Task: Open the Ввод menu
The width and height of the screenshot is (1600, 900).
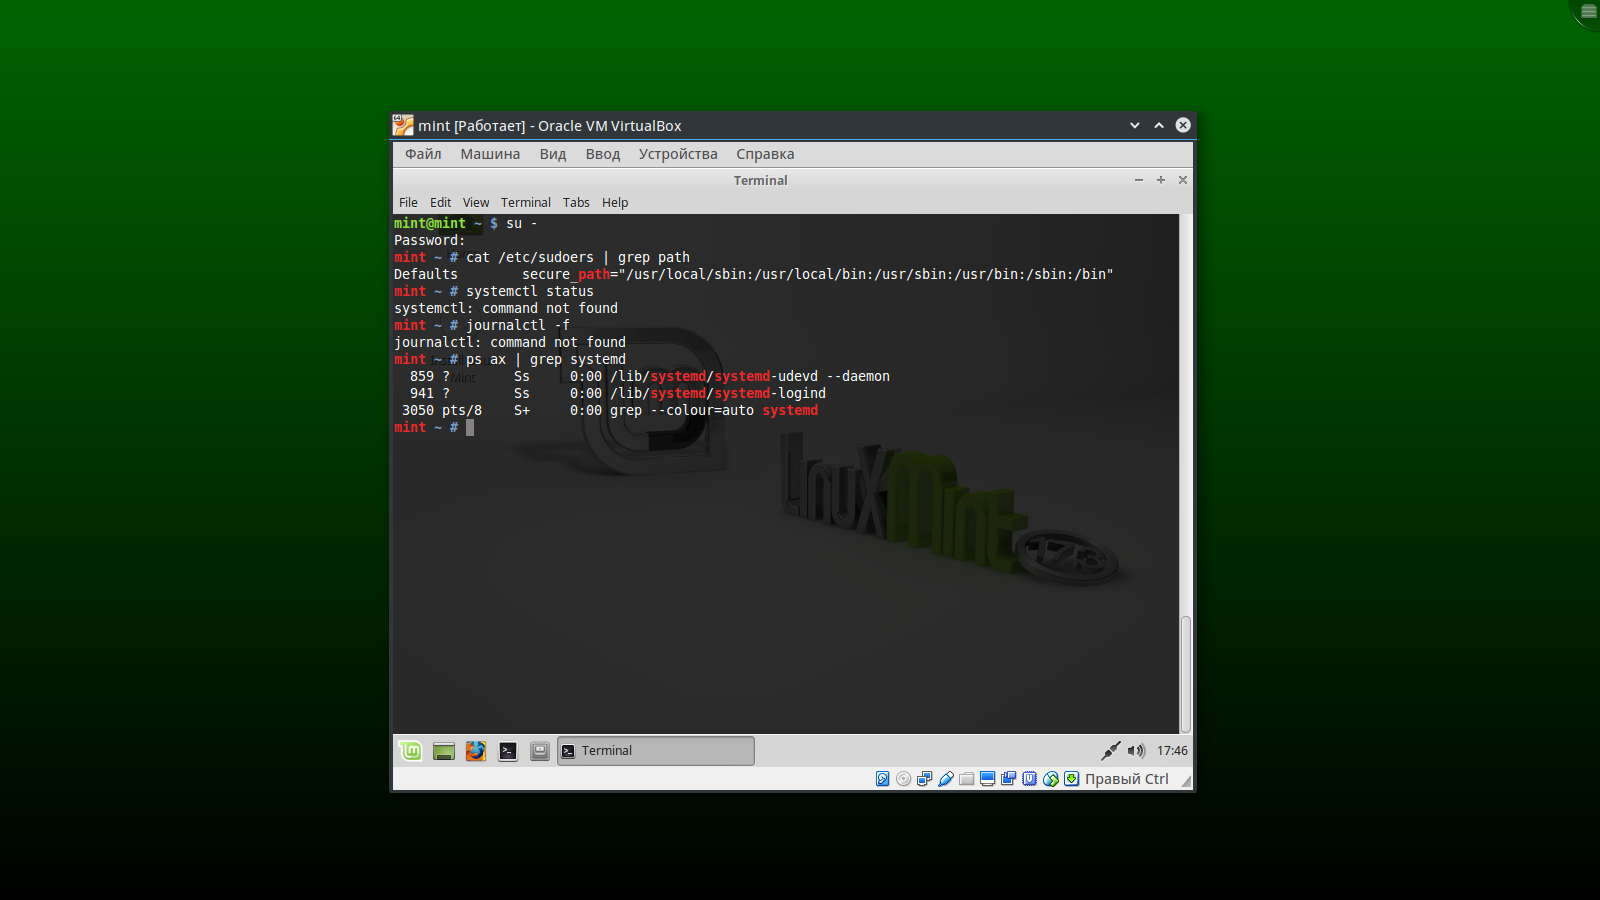Action: point(603,154)
